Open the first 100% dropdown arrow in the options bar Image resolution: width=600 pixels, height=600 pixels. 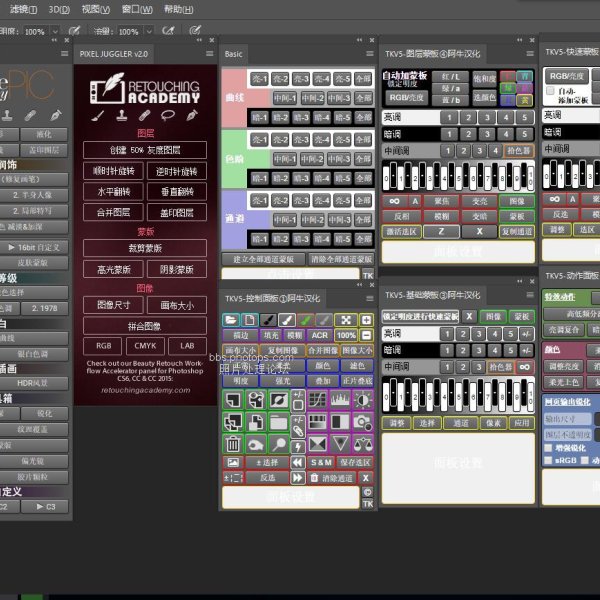point(55,31)
